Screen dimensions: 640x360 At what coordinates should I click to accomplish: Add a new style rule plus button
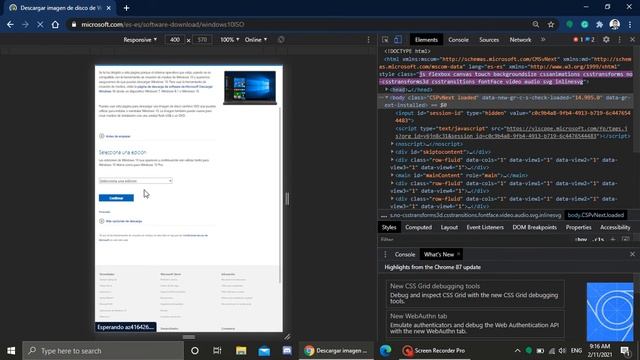point(613,240)
